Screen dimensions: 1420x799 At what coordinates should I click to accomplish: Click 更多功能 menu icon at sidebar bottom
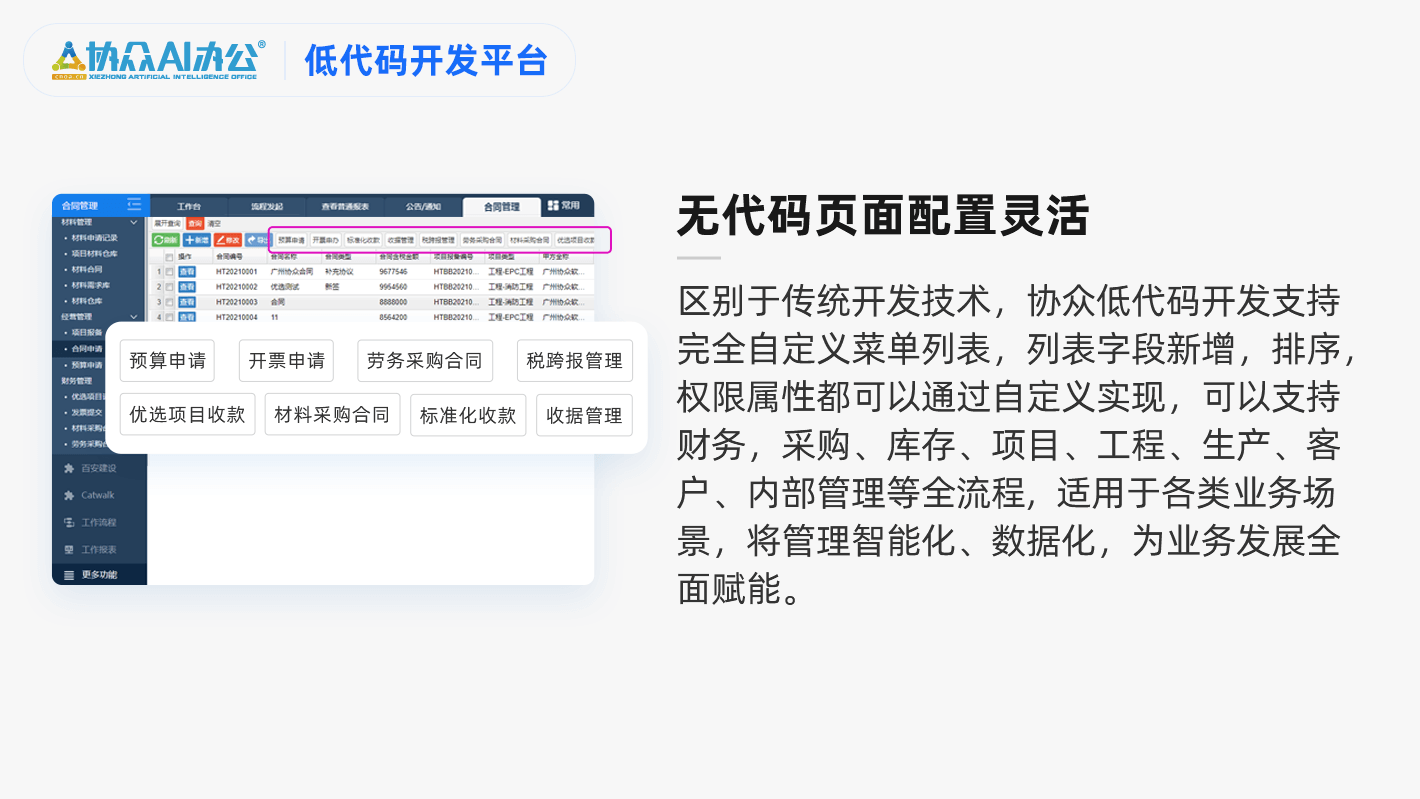69,575
